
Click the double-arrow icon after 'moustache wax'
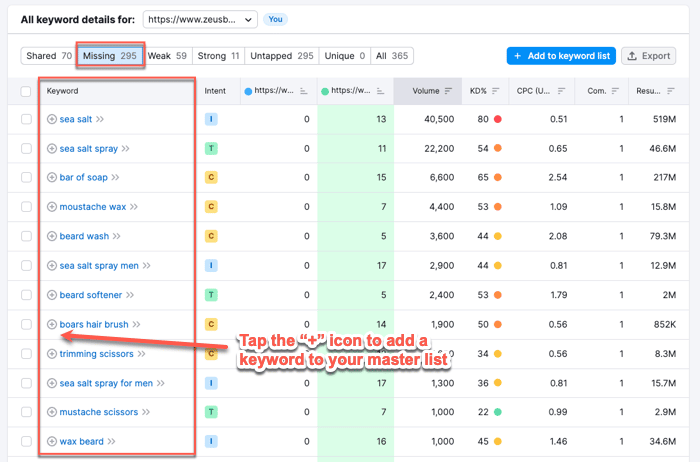133,207
